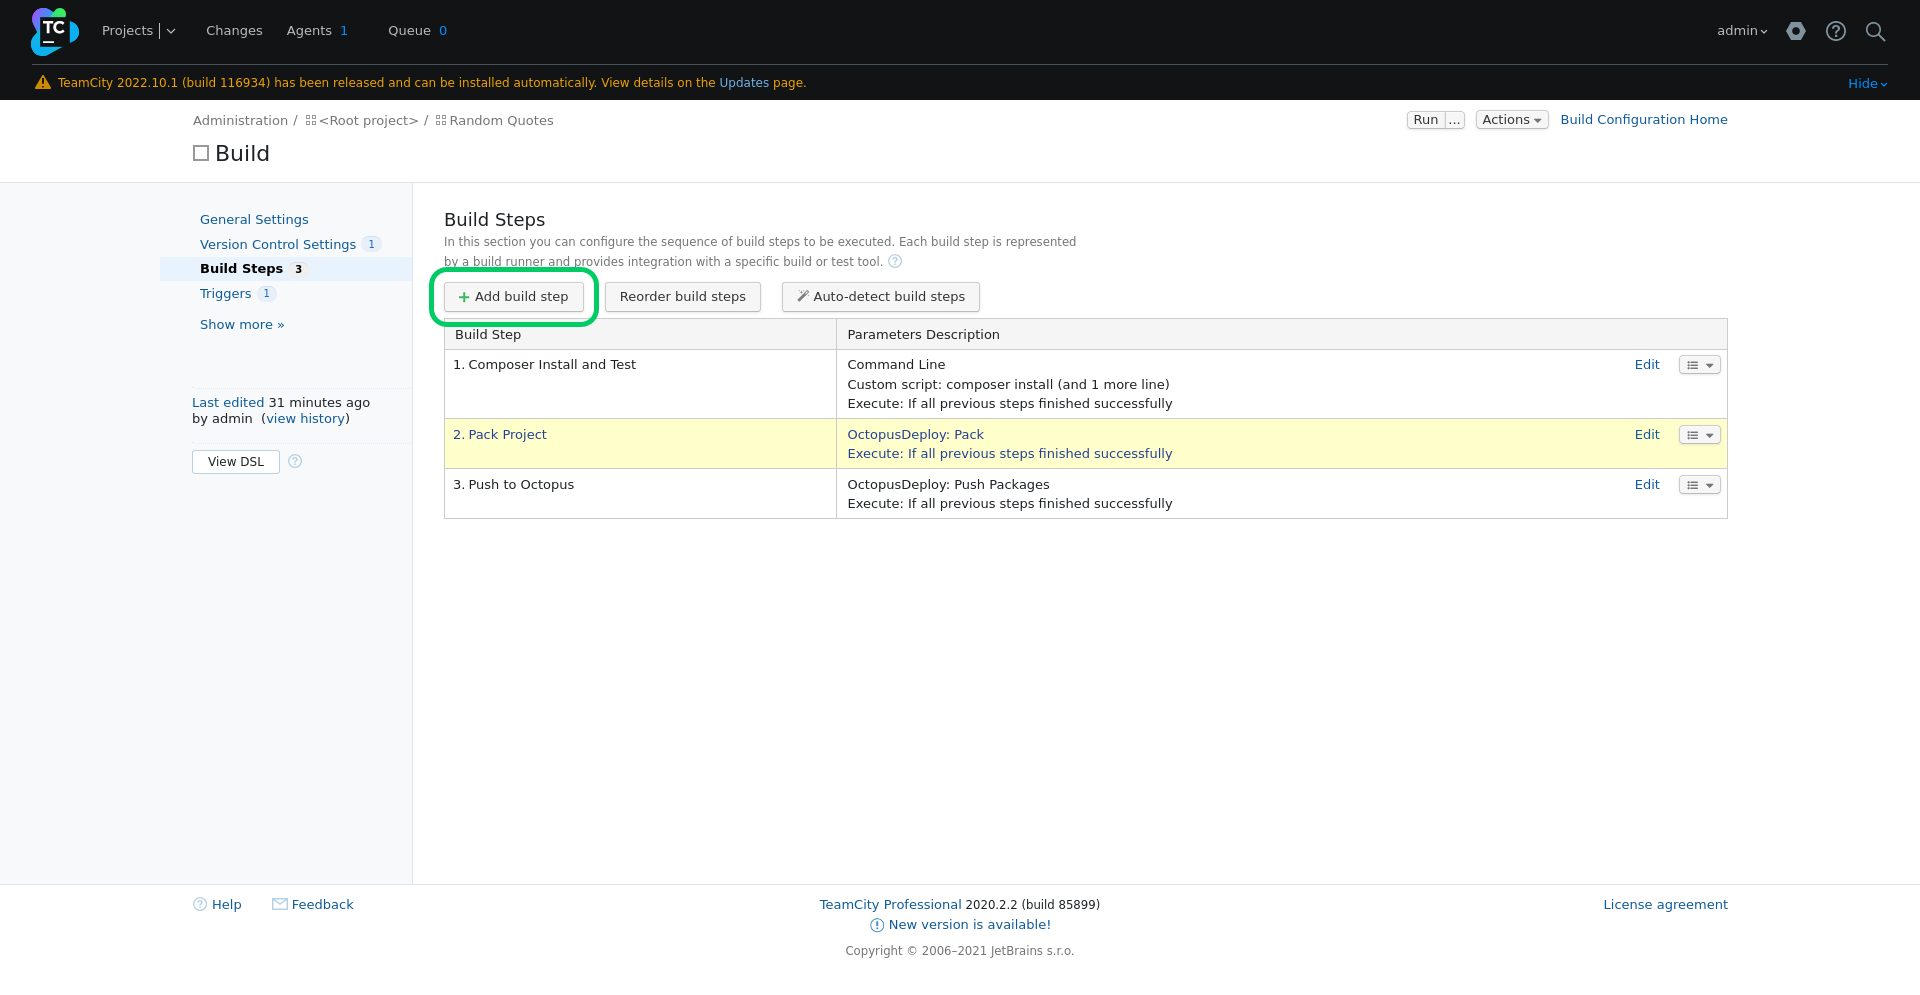Open License agreement link

[1665, 905]
